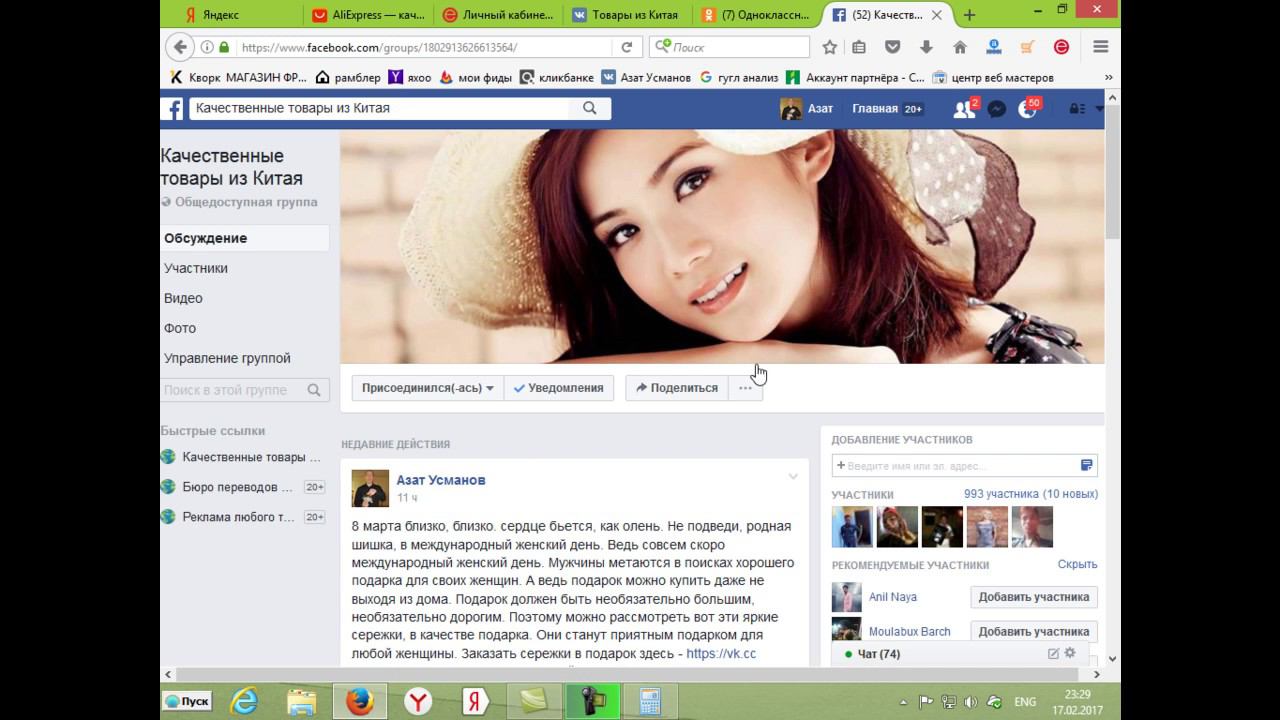This screenshot has width=1280, height=720.
Task: Open a new tab with the plus button
Action: (969, 15)
